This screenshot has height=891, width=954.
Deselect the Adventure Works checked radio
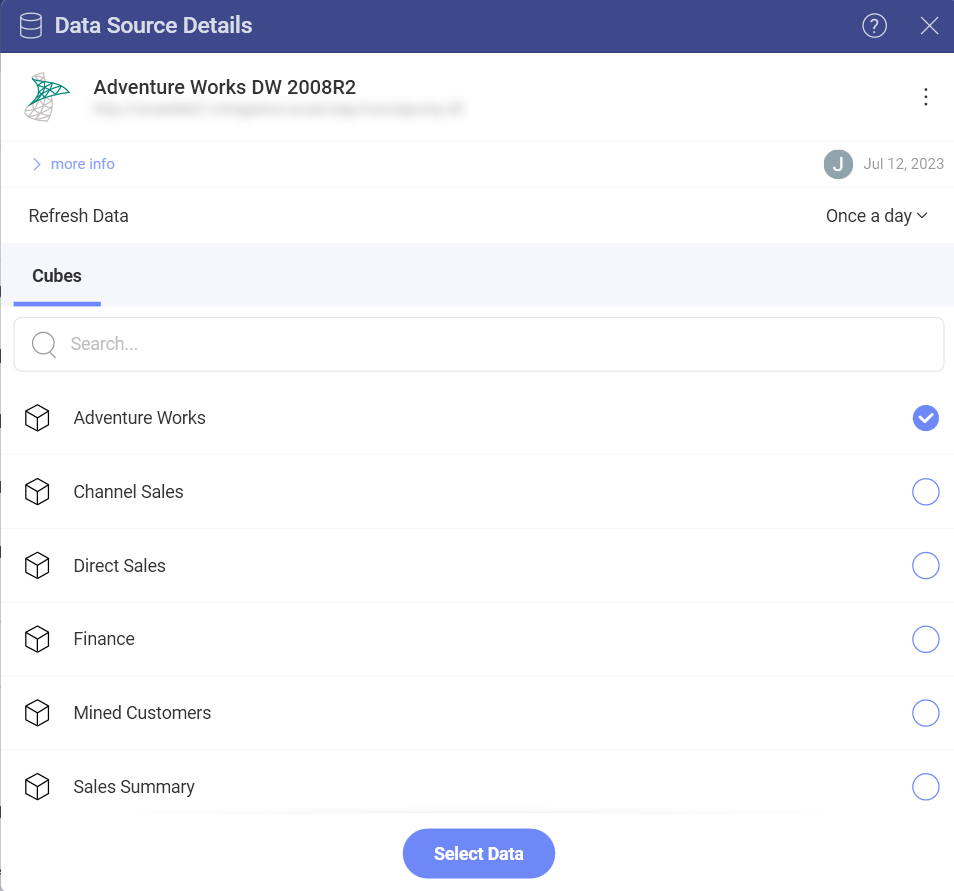(x=925, y=418)
